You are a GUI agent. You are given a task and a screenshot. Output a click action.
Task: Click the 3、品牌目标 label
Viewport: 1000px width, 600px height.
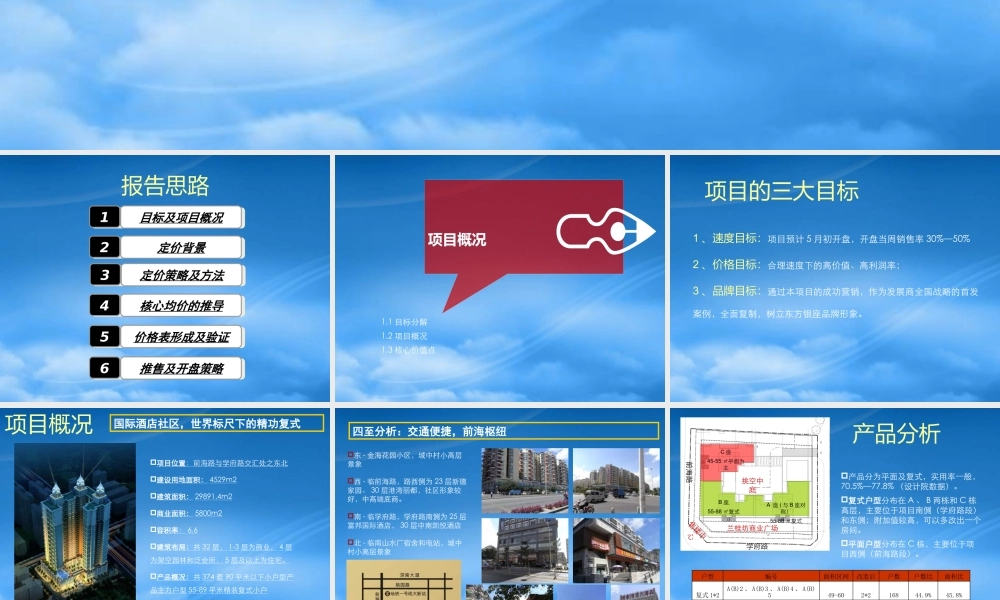[726, 291]
